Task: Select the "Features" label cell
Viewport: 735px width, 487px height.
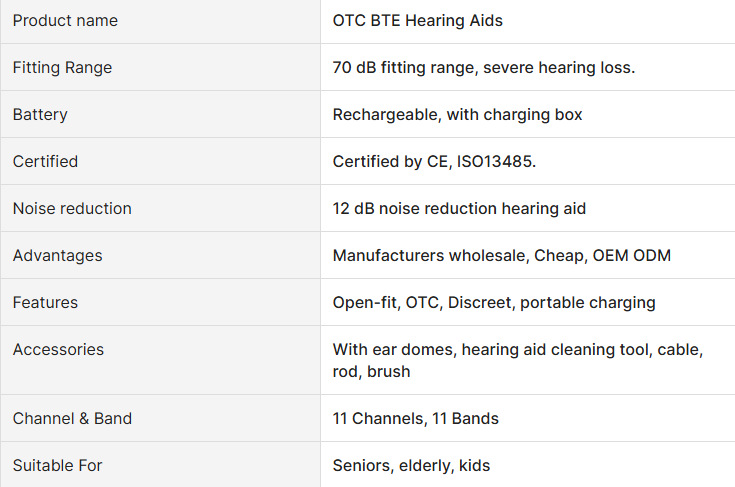Action: [x=45, y=303]
